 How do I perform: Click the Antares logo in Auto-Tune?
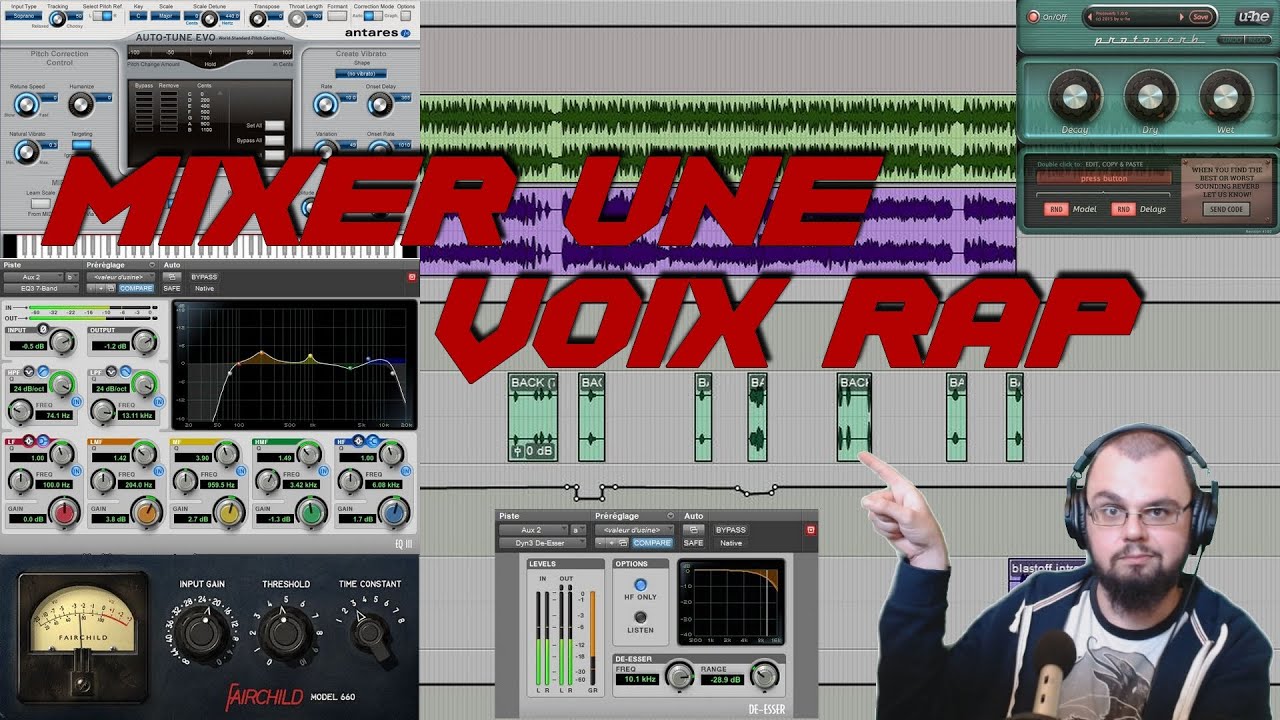tap(377, 33)
